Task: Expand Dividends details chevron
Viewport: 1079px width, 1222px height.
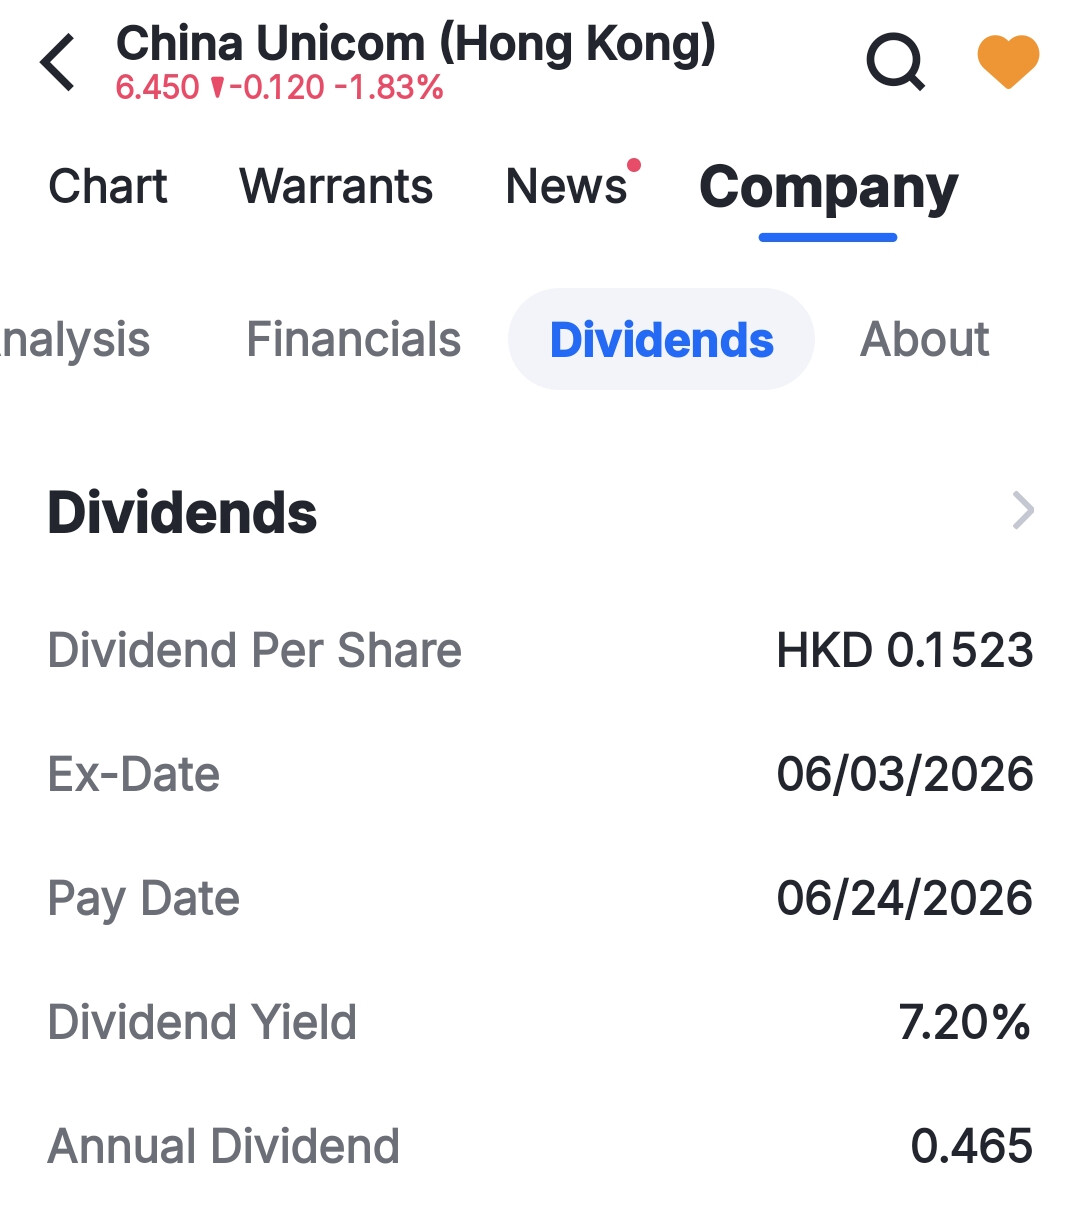Action: click(x=1023, y=510)
